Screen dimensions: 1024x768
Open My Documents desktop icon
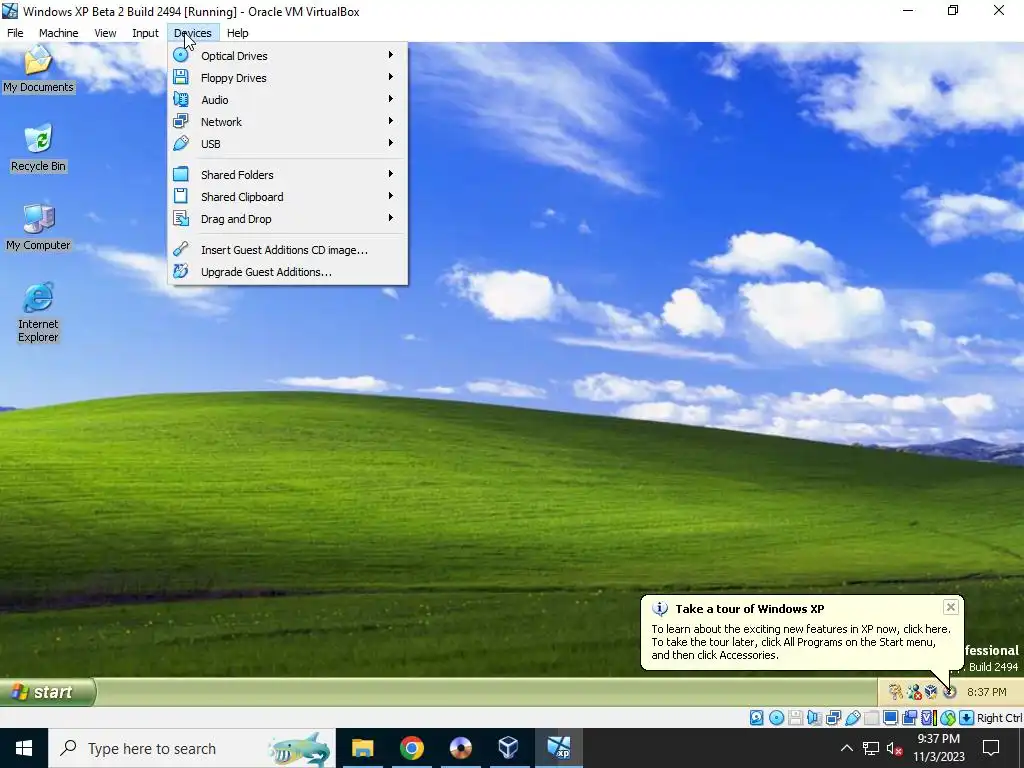pyautogui.click(x=38, y=69)
